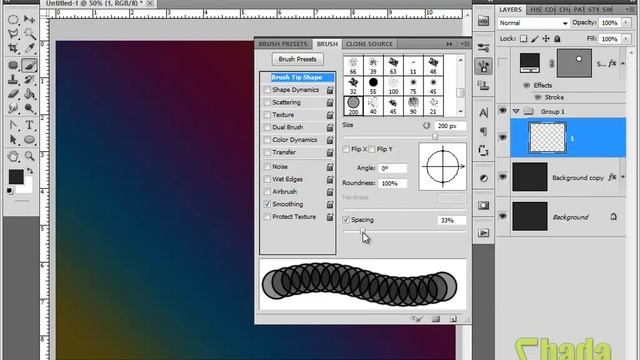640x360 pixels.
Task: Open the layer blend mode dropdown
Action: [533, 23]
